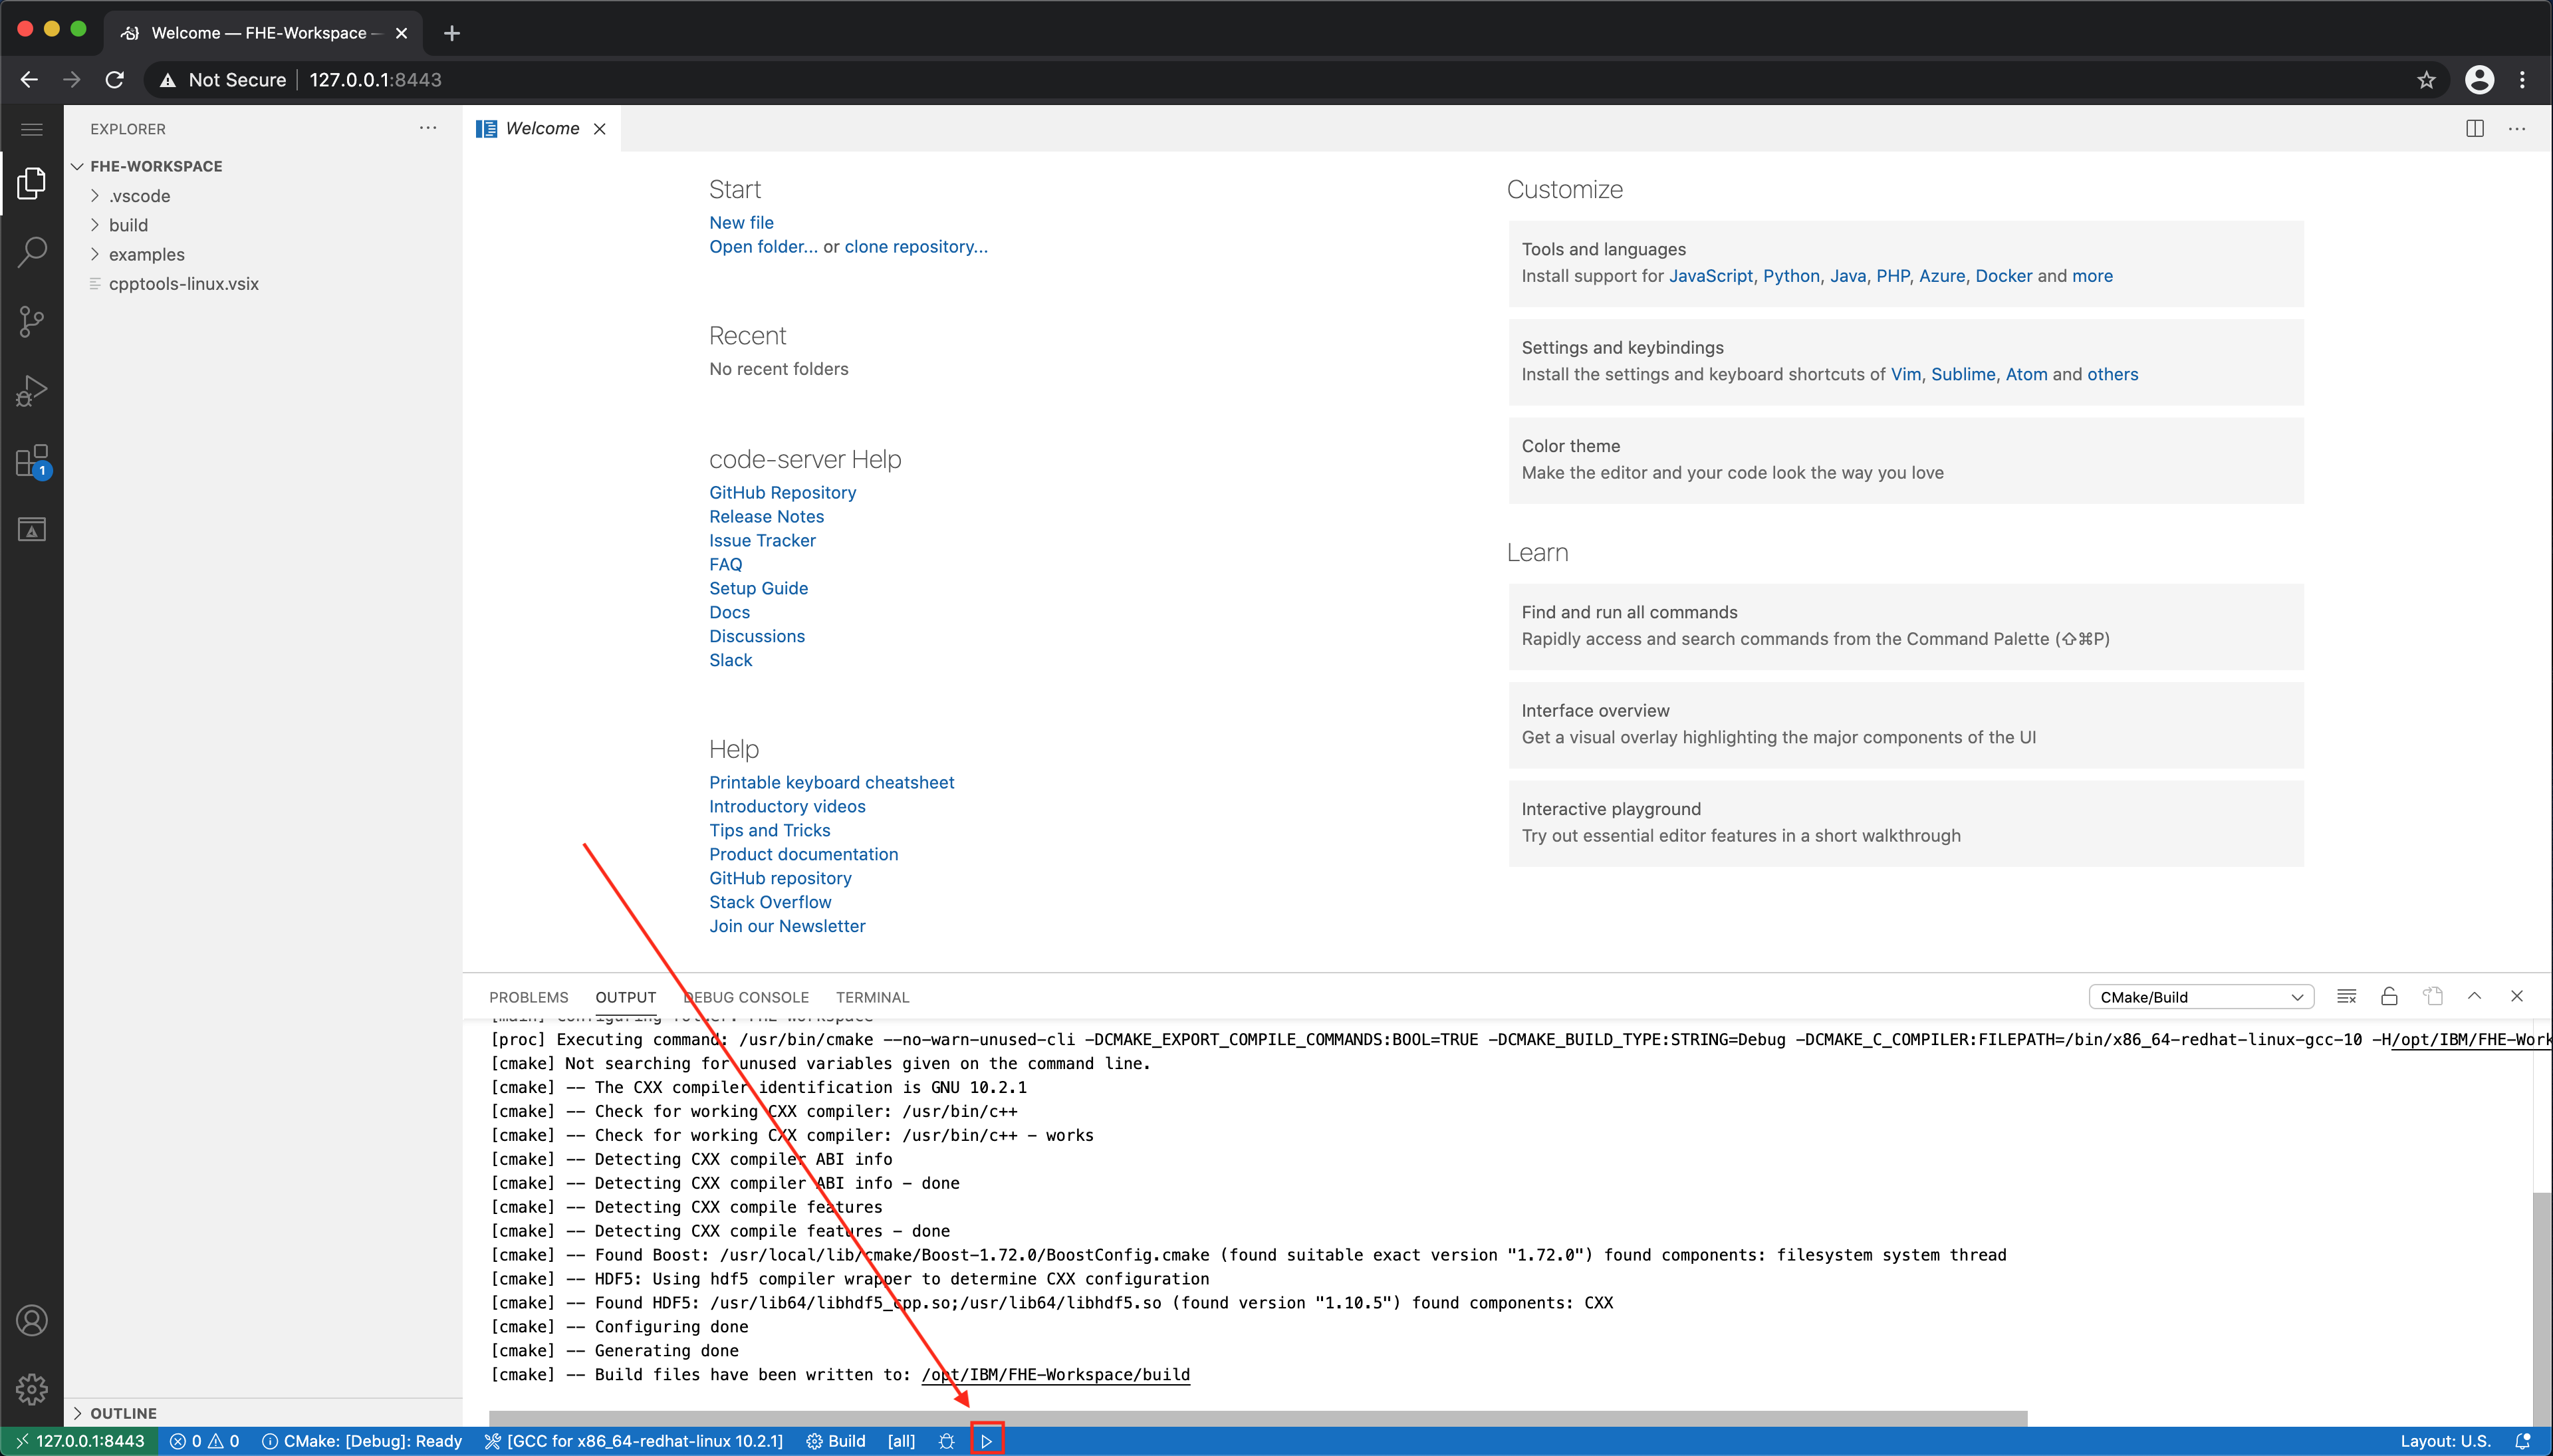Viewport: 2553px width, 1456px height.
Task: Open the Chrome three-dot menu
Action: [2523, 80]
